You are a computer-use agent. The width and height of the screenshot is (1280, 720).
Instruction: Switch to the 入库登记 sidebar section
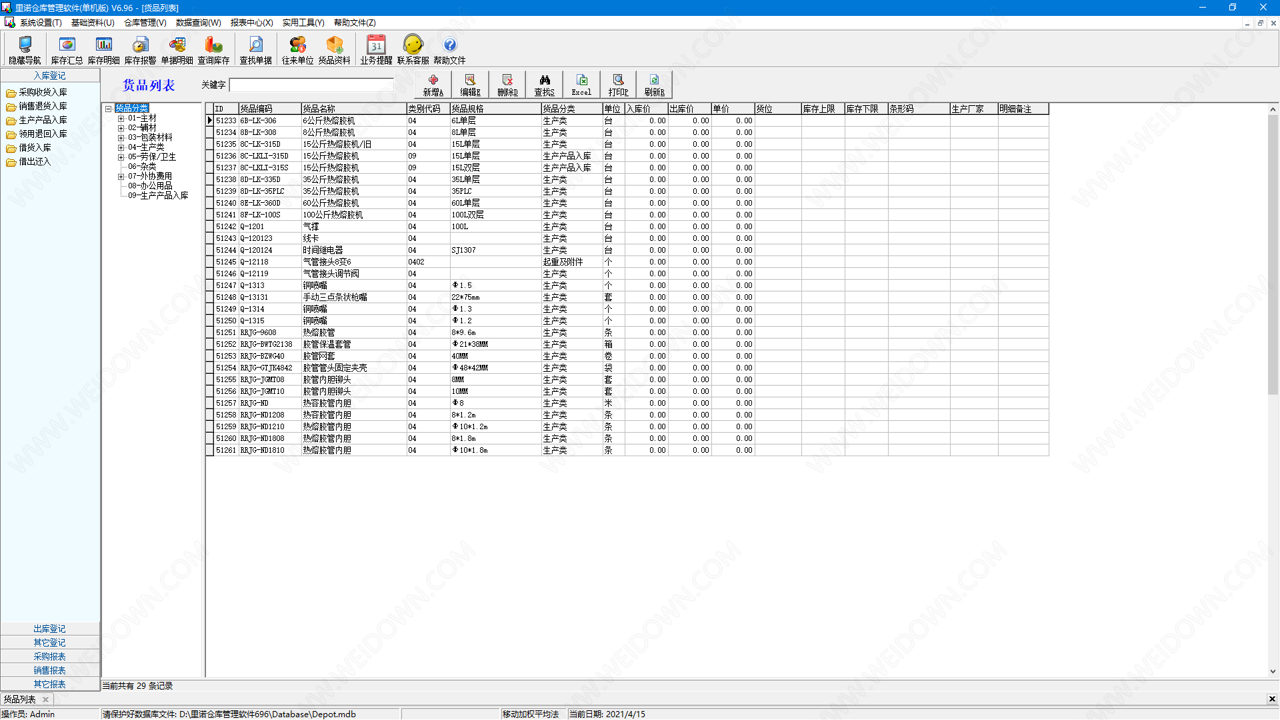[x=50, y=76]
